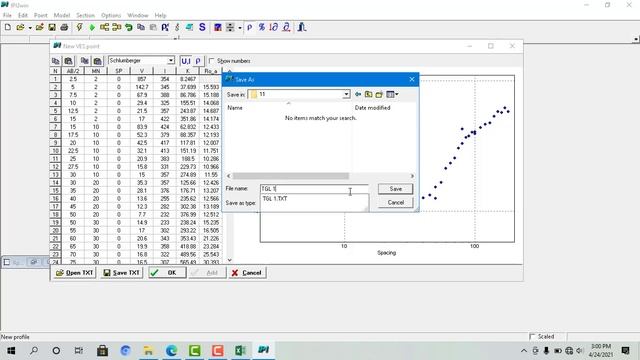Click Cancel button in VES point window
The width and height of the screenshot is (640, 360).
pos(247,273)
